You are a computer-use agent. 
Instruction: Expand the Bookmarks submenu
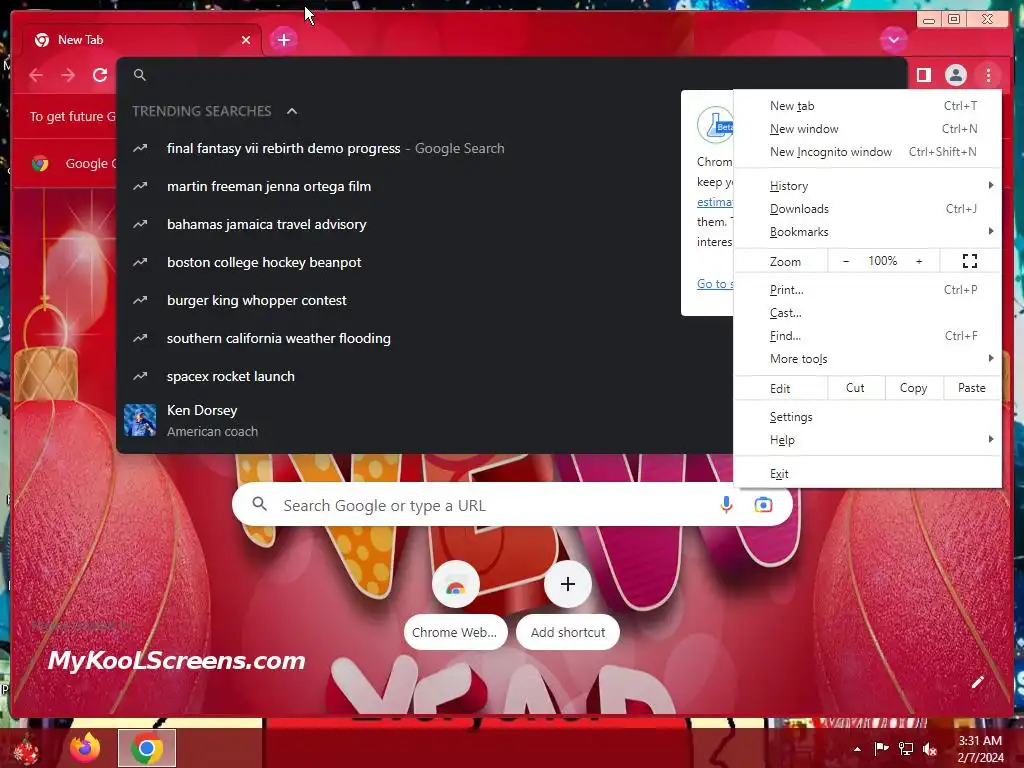867,231
